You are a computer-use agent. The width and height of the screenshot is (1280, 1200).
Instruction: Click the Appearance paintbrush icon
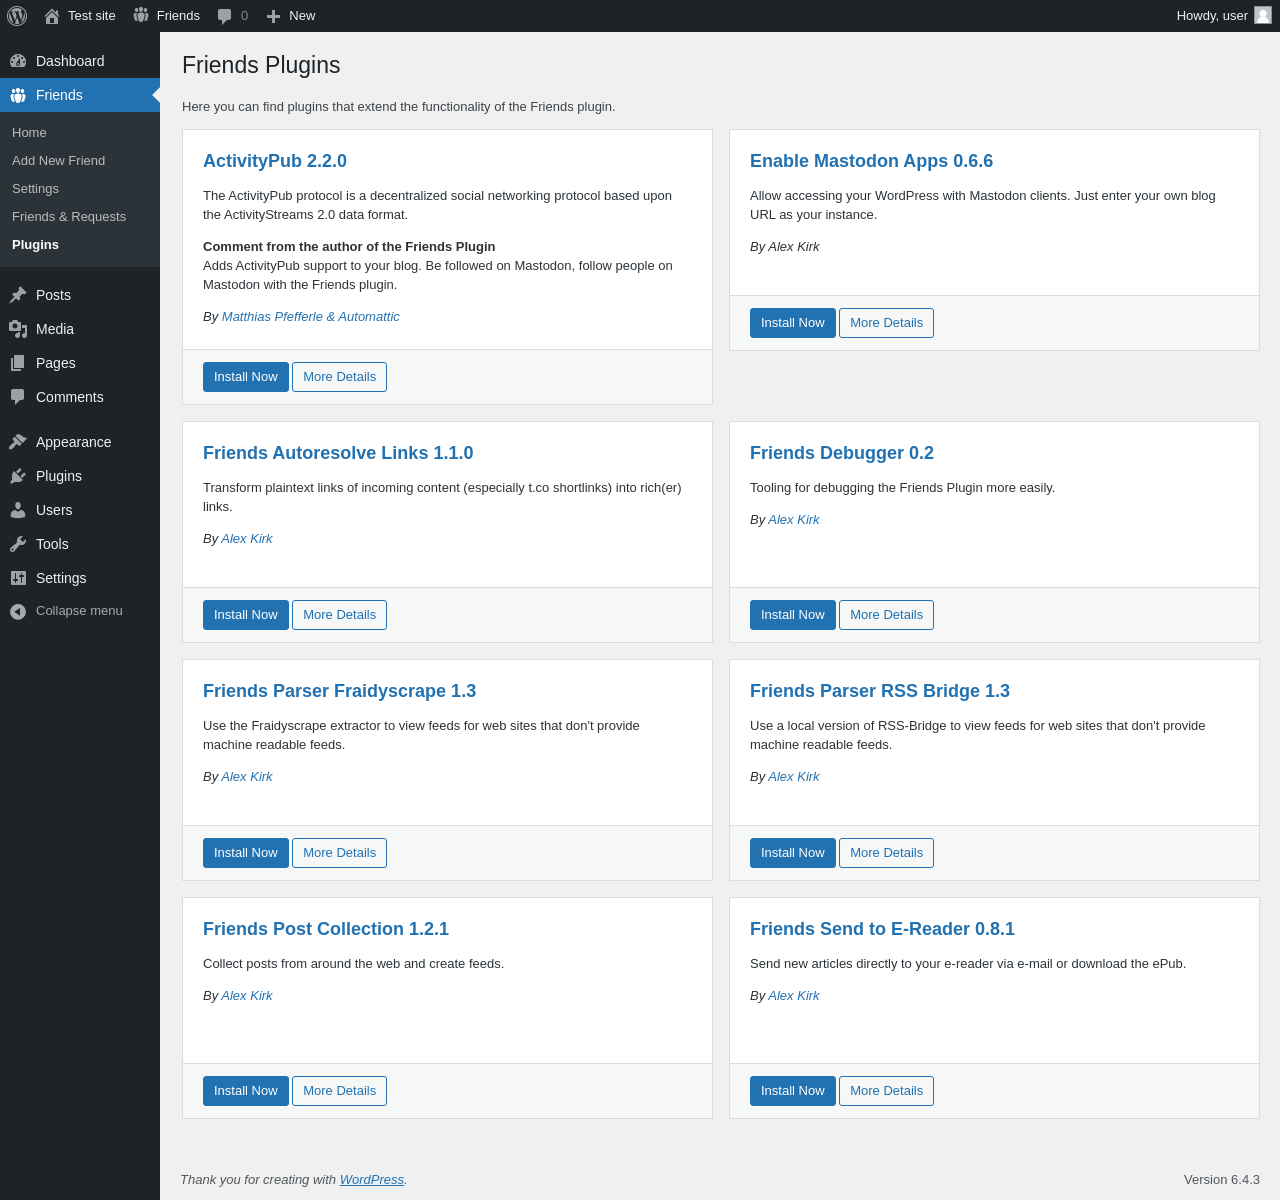point(18,442)
